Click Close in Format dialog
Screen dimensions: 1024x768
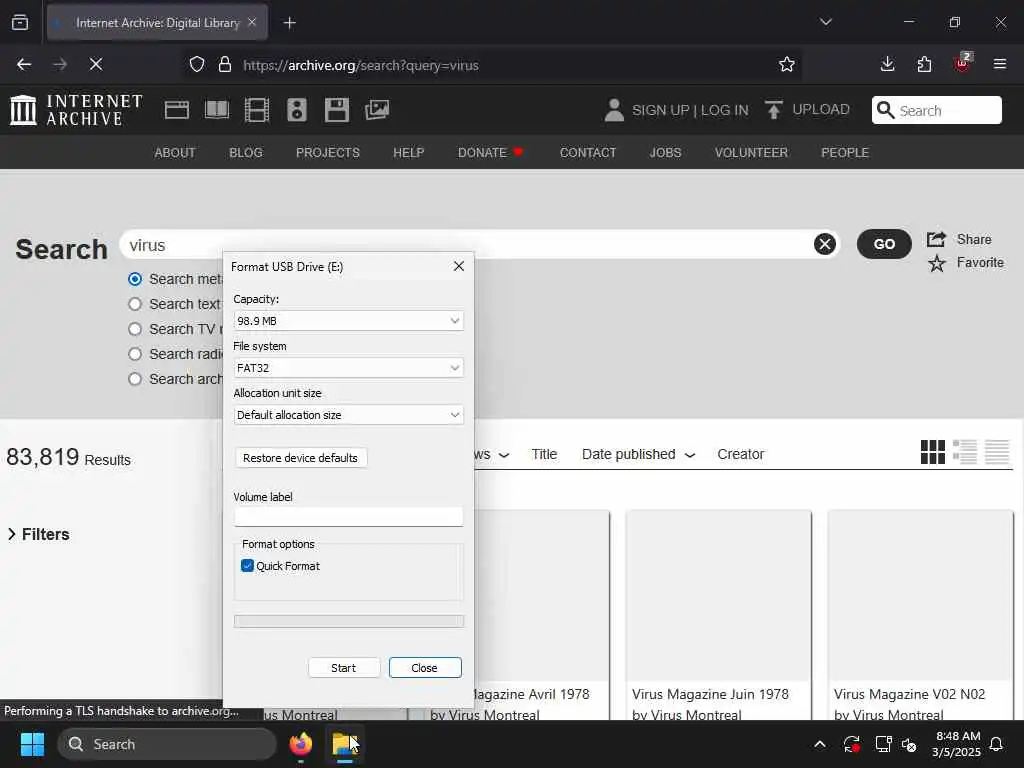424,667
